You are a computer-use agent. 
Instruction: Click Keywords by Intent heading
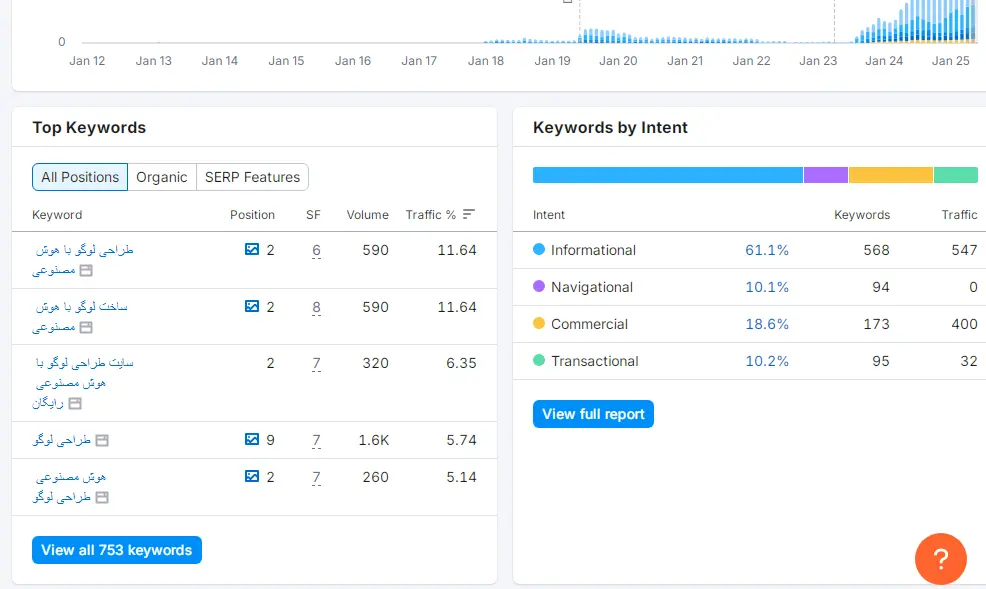pos(610,128)
